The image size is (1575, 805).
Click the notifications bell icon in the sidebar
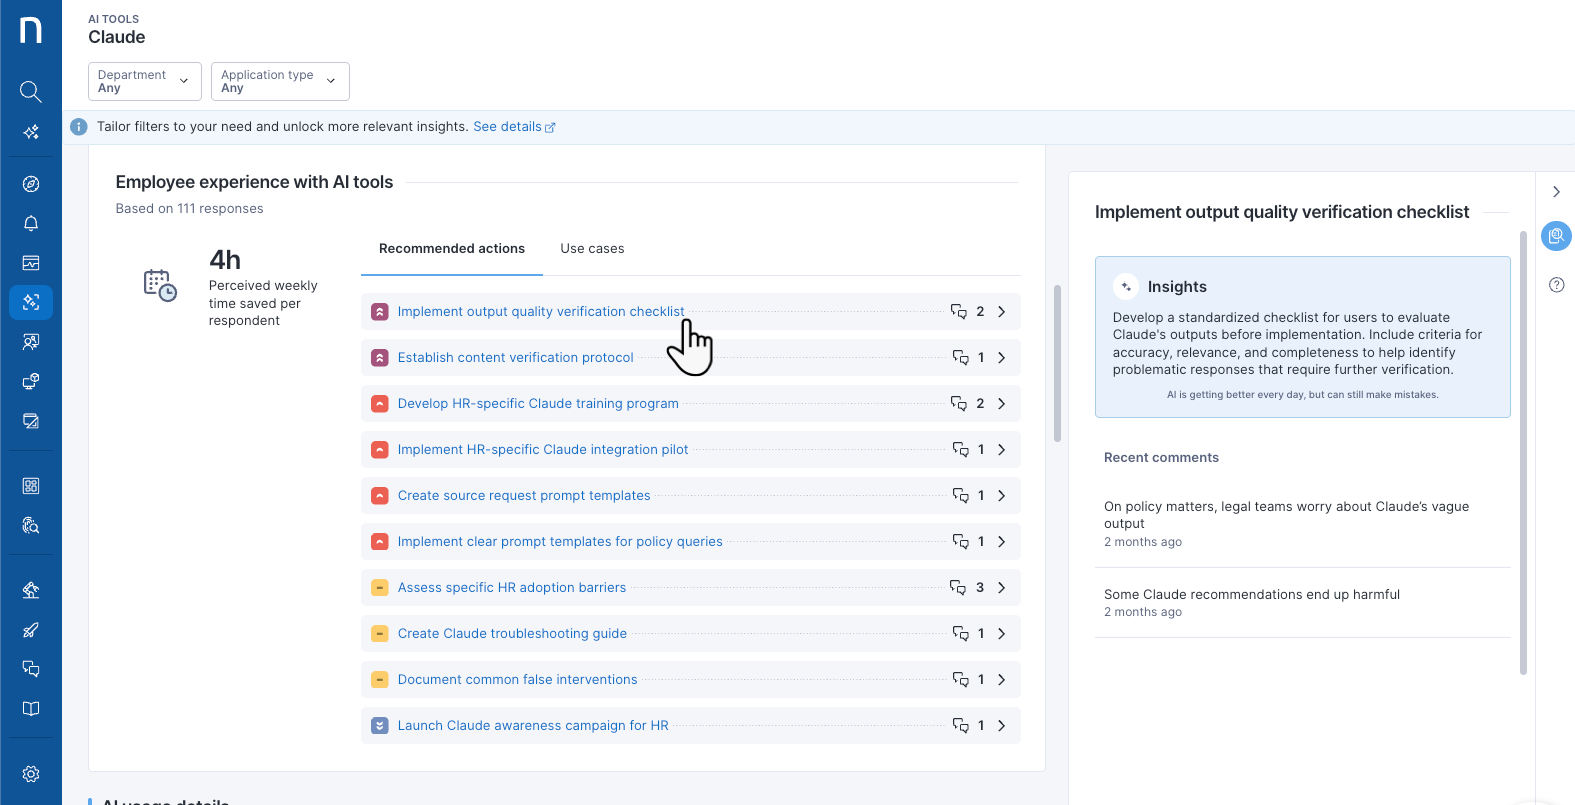click(31, 223)
